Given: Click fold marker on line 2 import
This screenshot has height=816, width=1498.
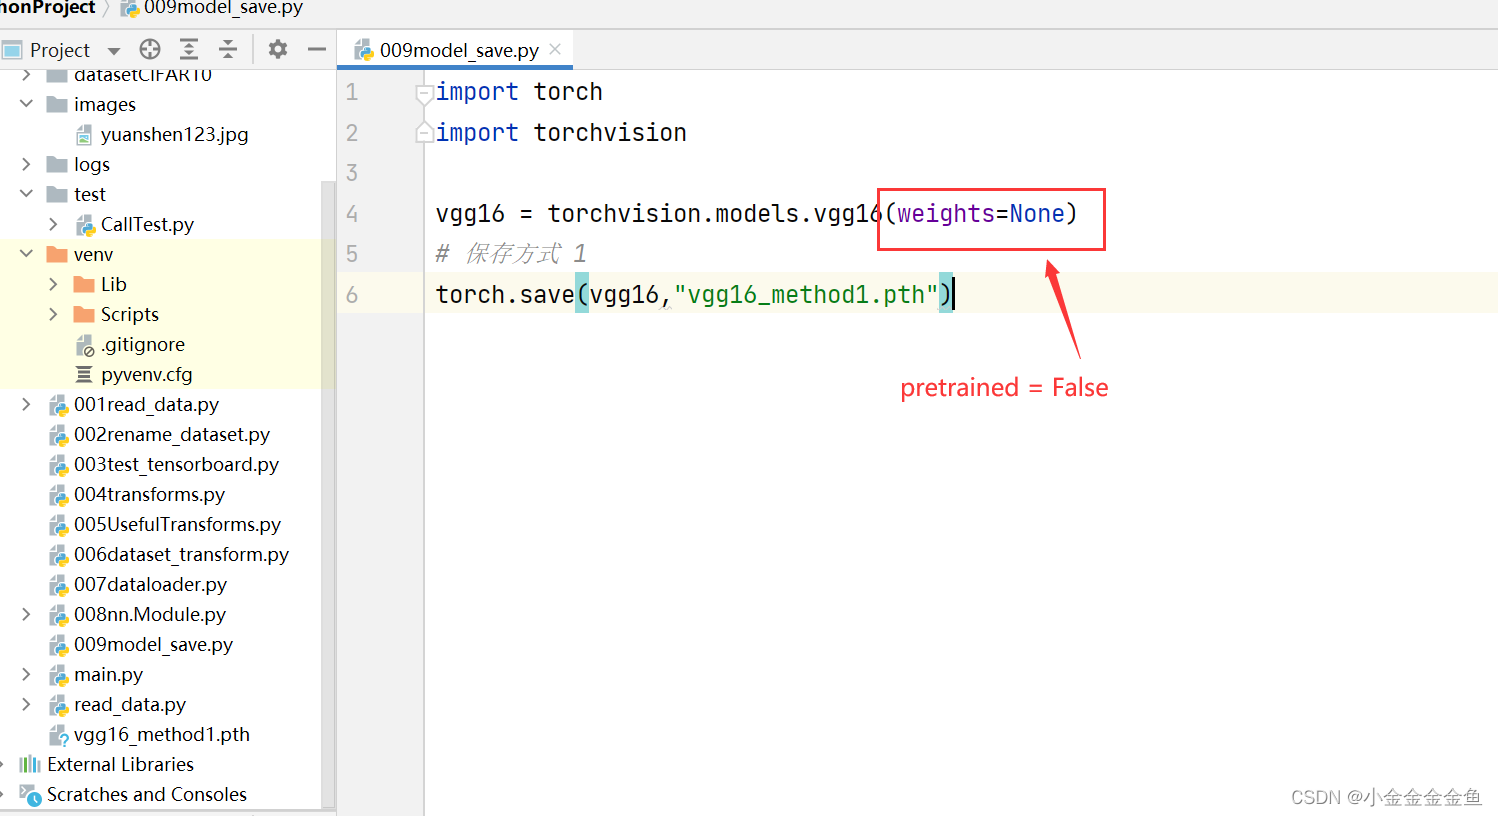Looking at the screenshot, I should coord(424,132).
